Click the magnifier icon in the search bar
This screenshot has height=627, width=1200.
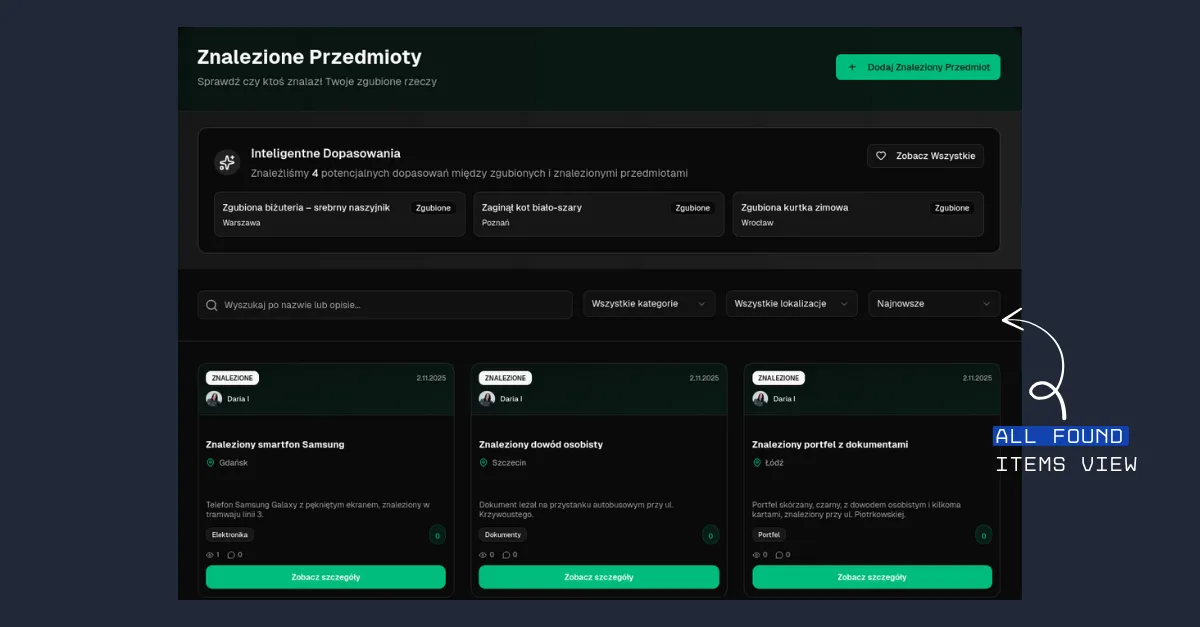coord(212,304)
